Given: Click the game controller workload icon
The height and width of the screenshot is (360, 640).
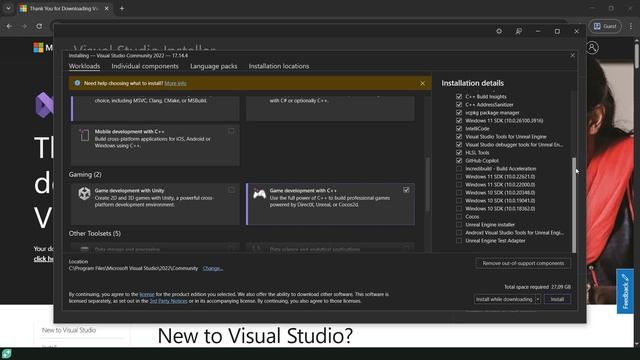Looking at the screenshot, I should point(259,193).
